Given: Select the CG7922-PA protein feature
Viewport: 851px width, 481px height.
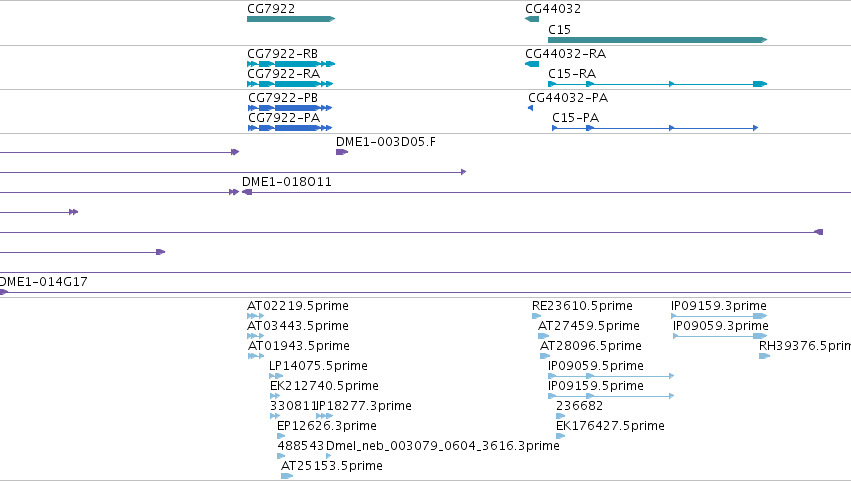Looking at the screenshot, I should [x=290, y=128].
